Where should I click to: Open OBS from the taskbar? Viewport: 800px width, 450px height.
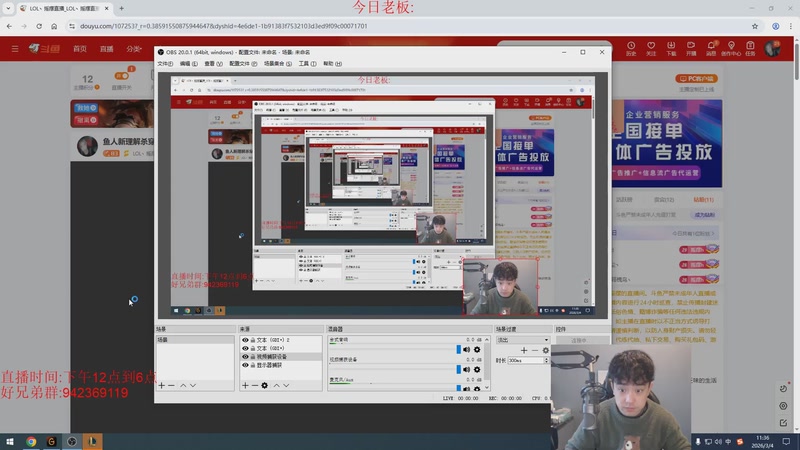(71, 441)
